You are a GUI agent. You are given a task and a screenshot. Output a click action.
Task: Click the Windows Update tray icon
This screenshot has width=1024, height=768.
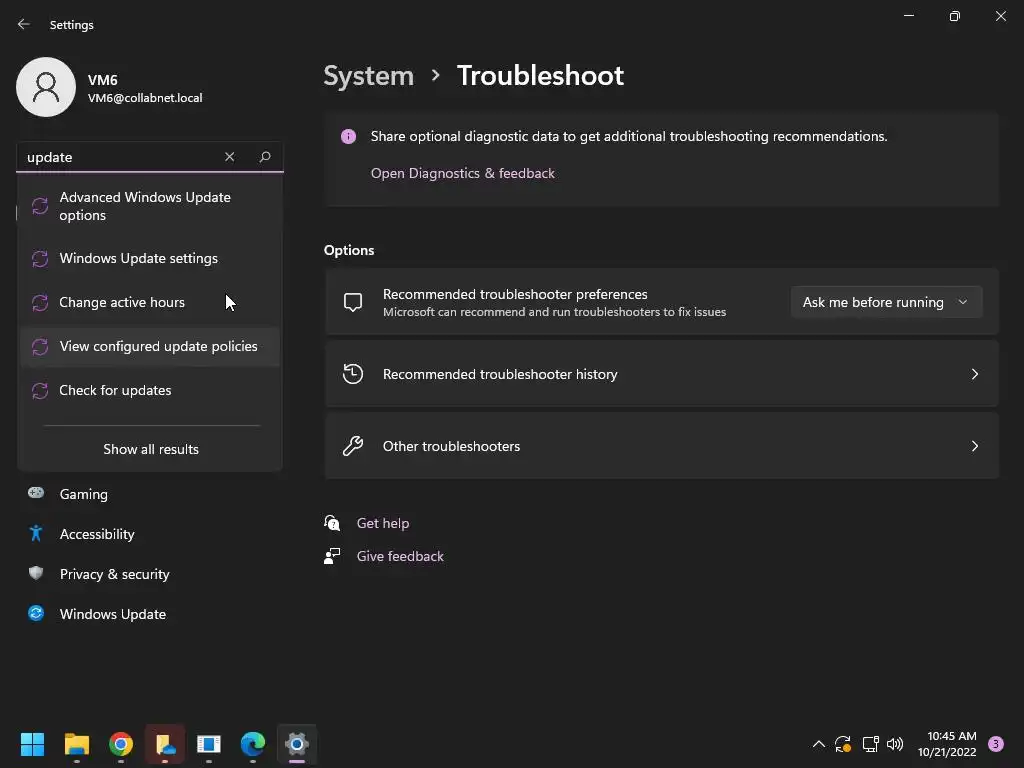(843, 744)
